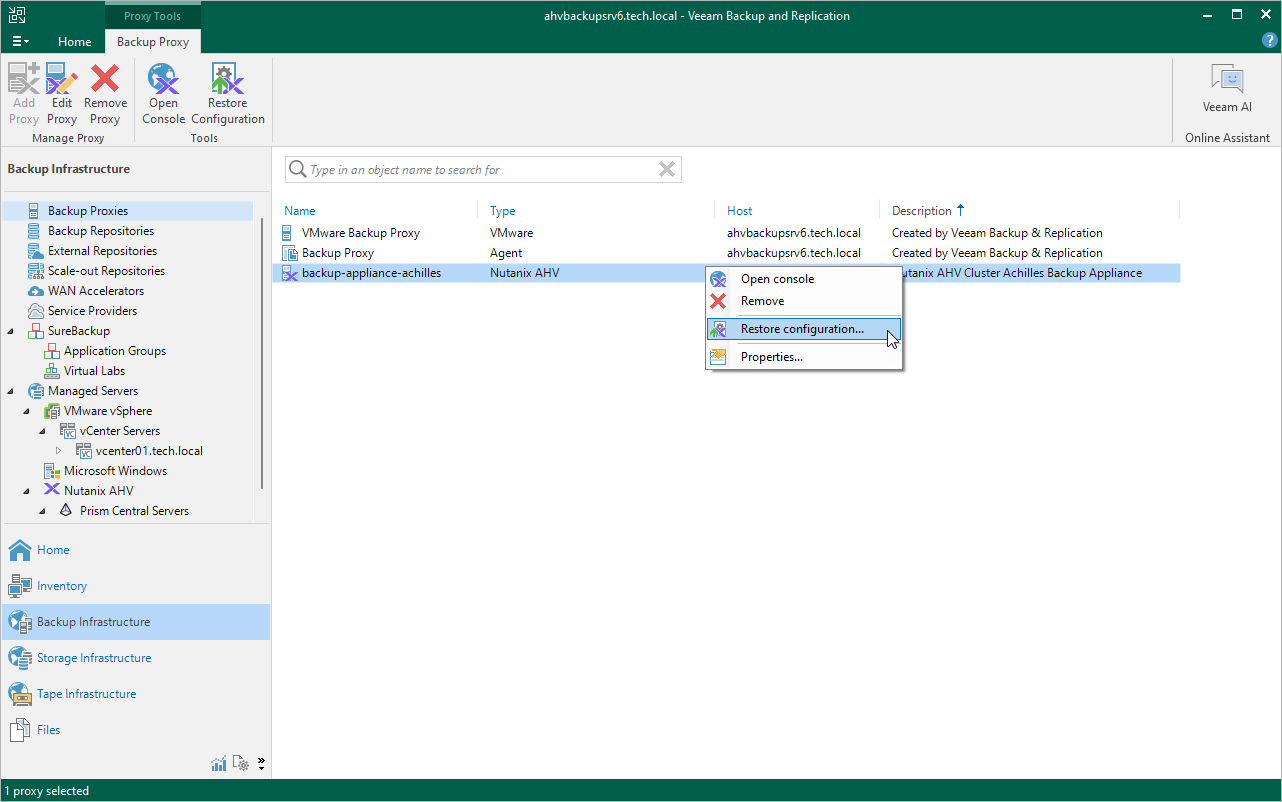1282x802 pixels.
Task: Collapse the Managed Servers tree node
Action: click(11, 391)
